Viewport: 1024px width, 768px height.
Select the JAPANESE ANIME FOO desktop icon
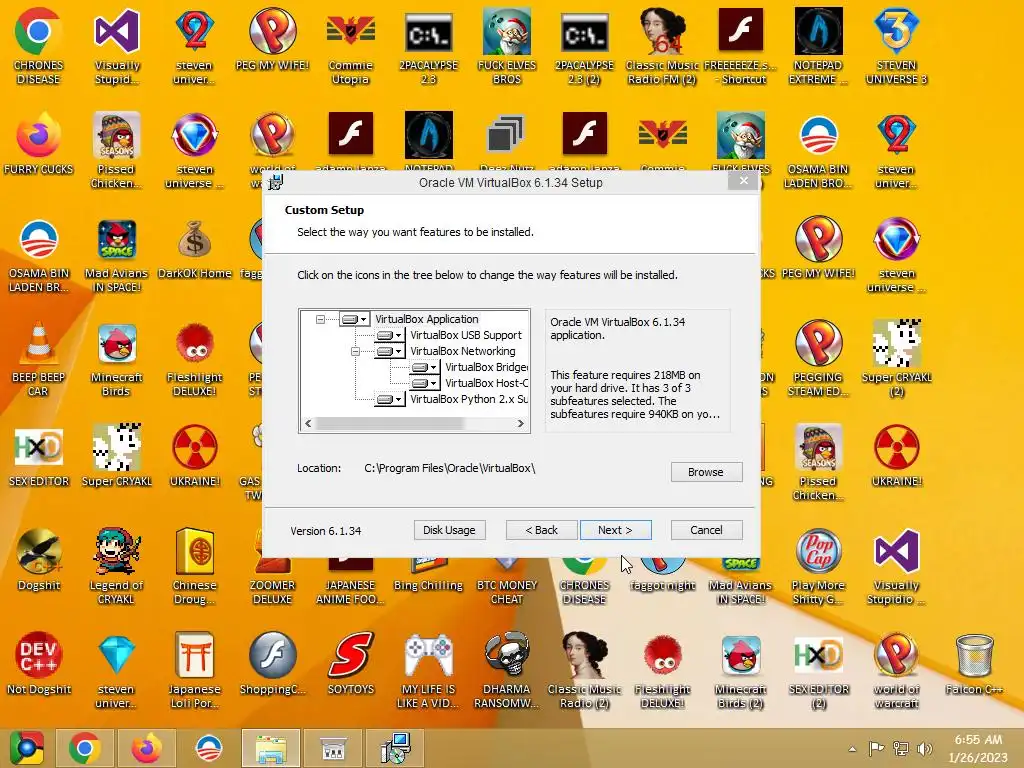click(351, 581)
